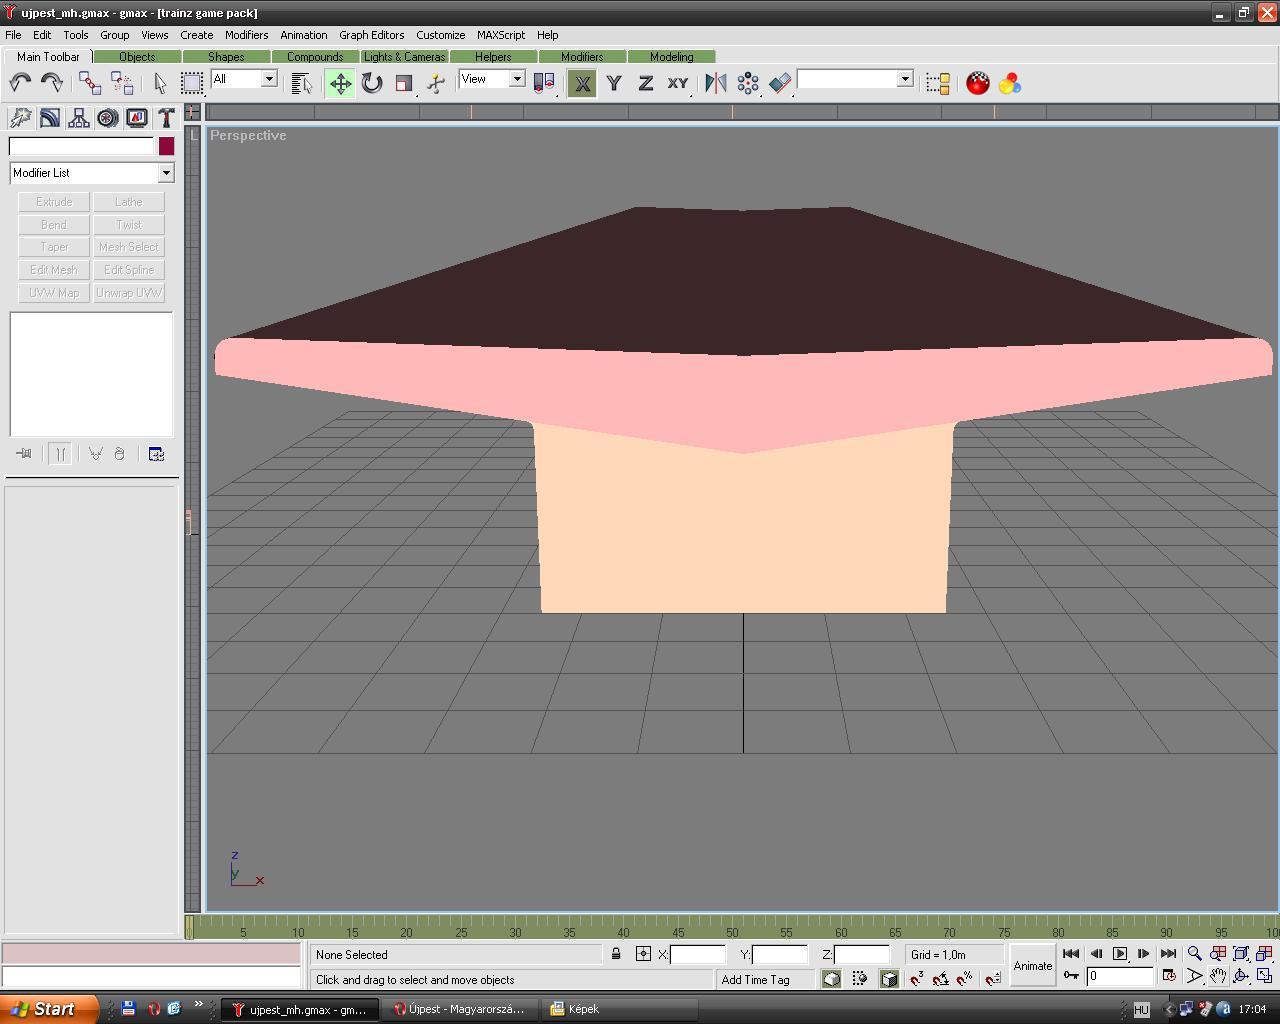This screenshot has width=1280, height=1024.
Task: Toggle the Key Mode key icon
Action: coord(1071,976)
